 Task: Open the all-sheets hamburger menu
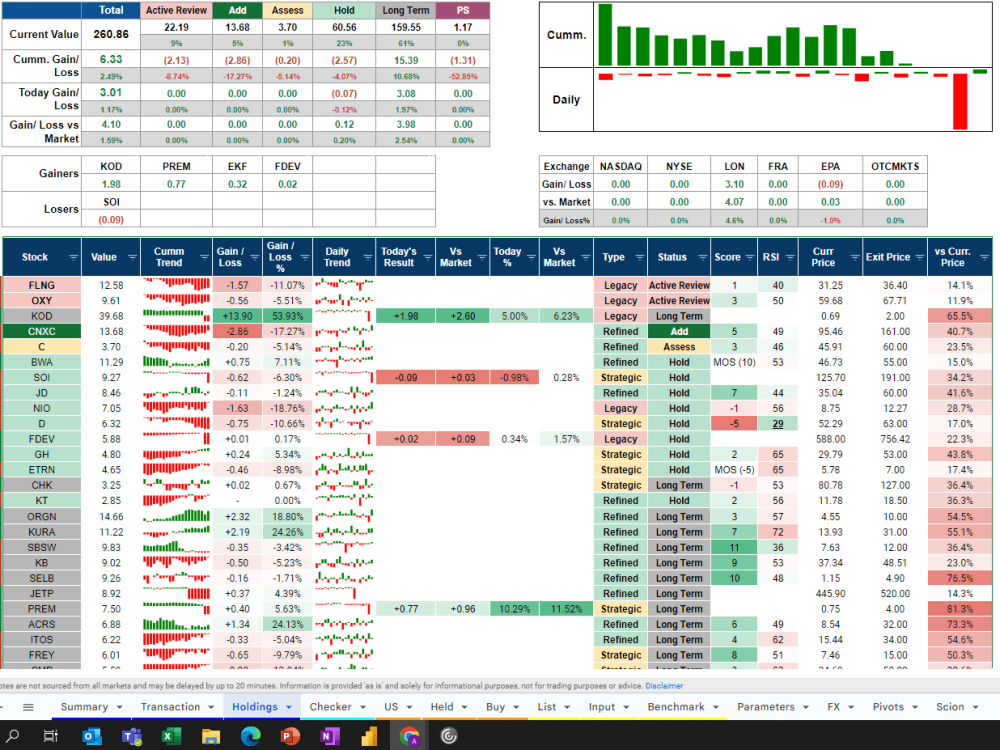[29, 706]
